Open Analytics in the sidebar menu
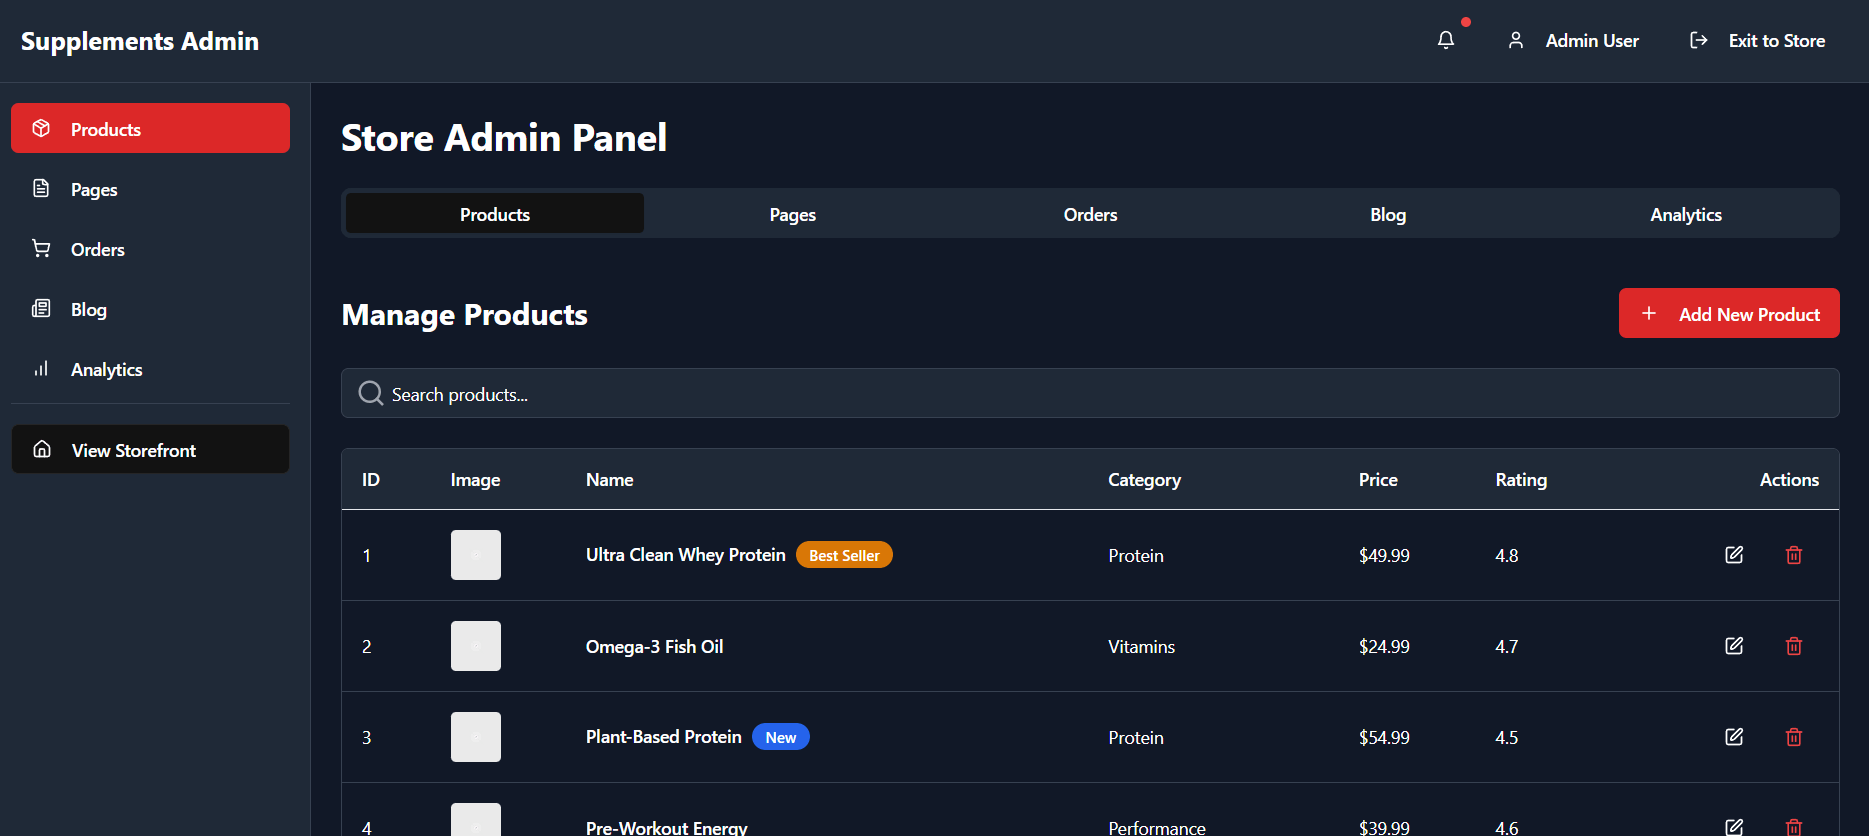The width and height of the screenshot is (1869, 836). [x=106, y=370]
